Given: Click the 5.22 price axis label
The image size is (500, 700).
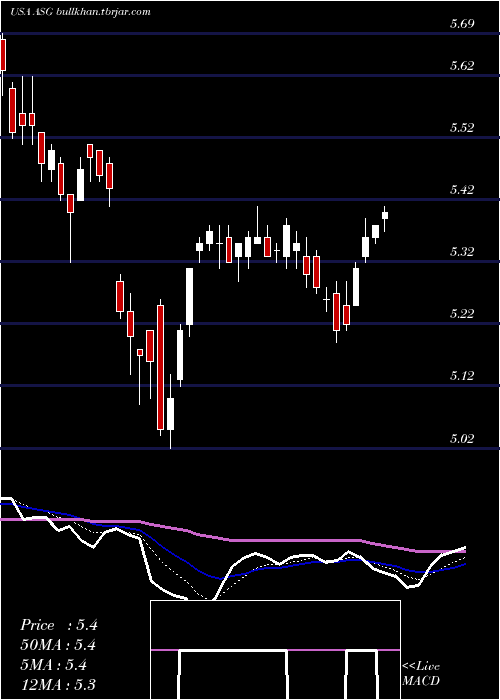Looking at the screenshot, I should (x=462, y=314).
